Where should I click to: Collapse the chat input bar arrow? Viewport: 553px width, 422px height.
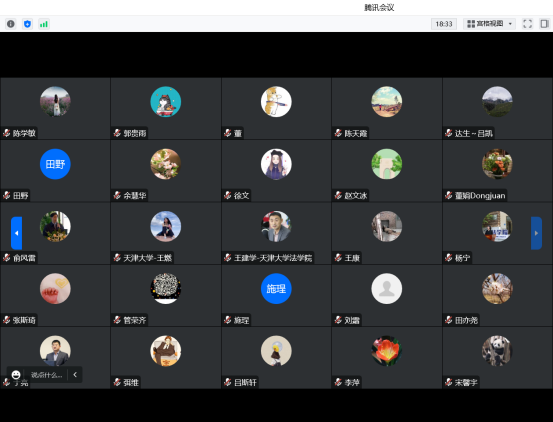point(75,375)
